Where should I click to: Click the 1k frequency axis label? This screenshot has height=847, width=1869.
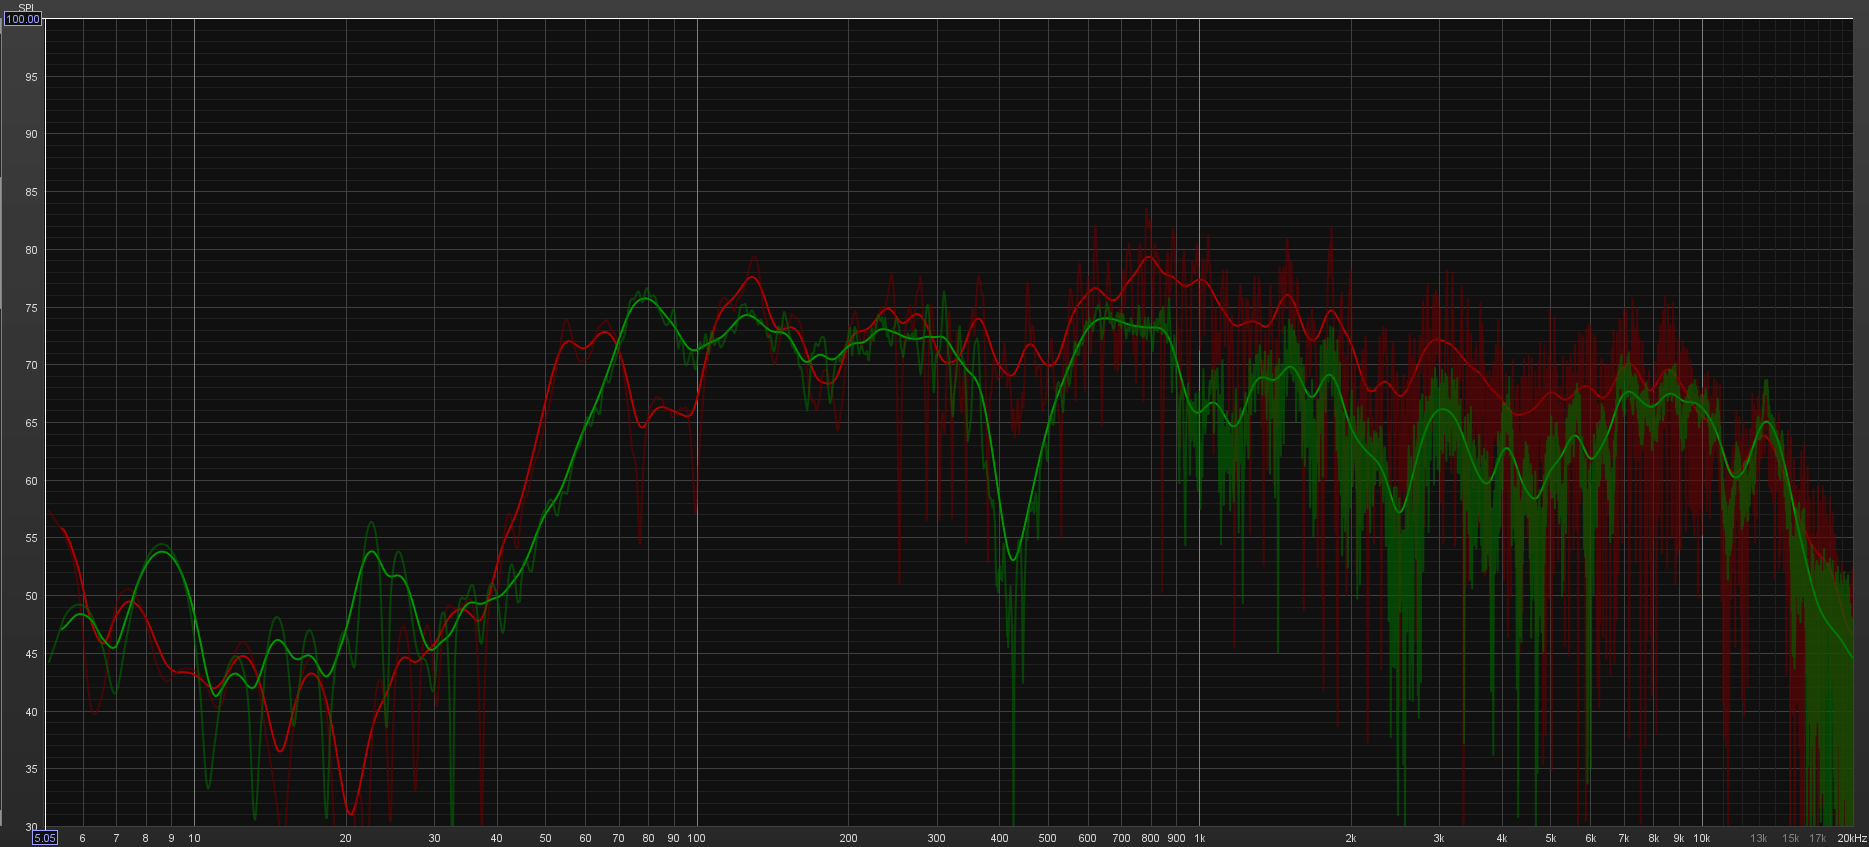pos(1199,838)
